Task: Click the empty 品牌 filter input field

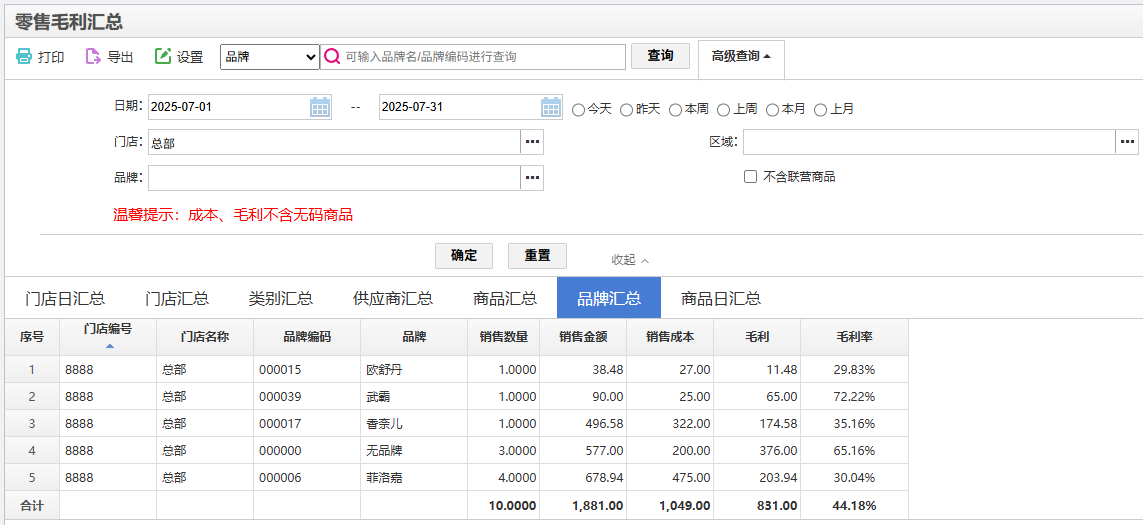Action: tap(334, 177)
